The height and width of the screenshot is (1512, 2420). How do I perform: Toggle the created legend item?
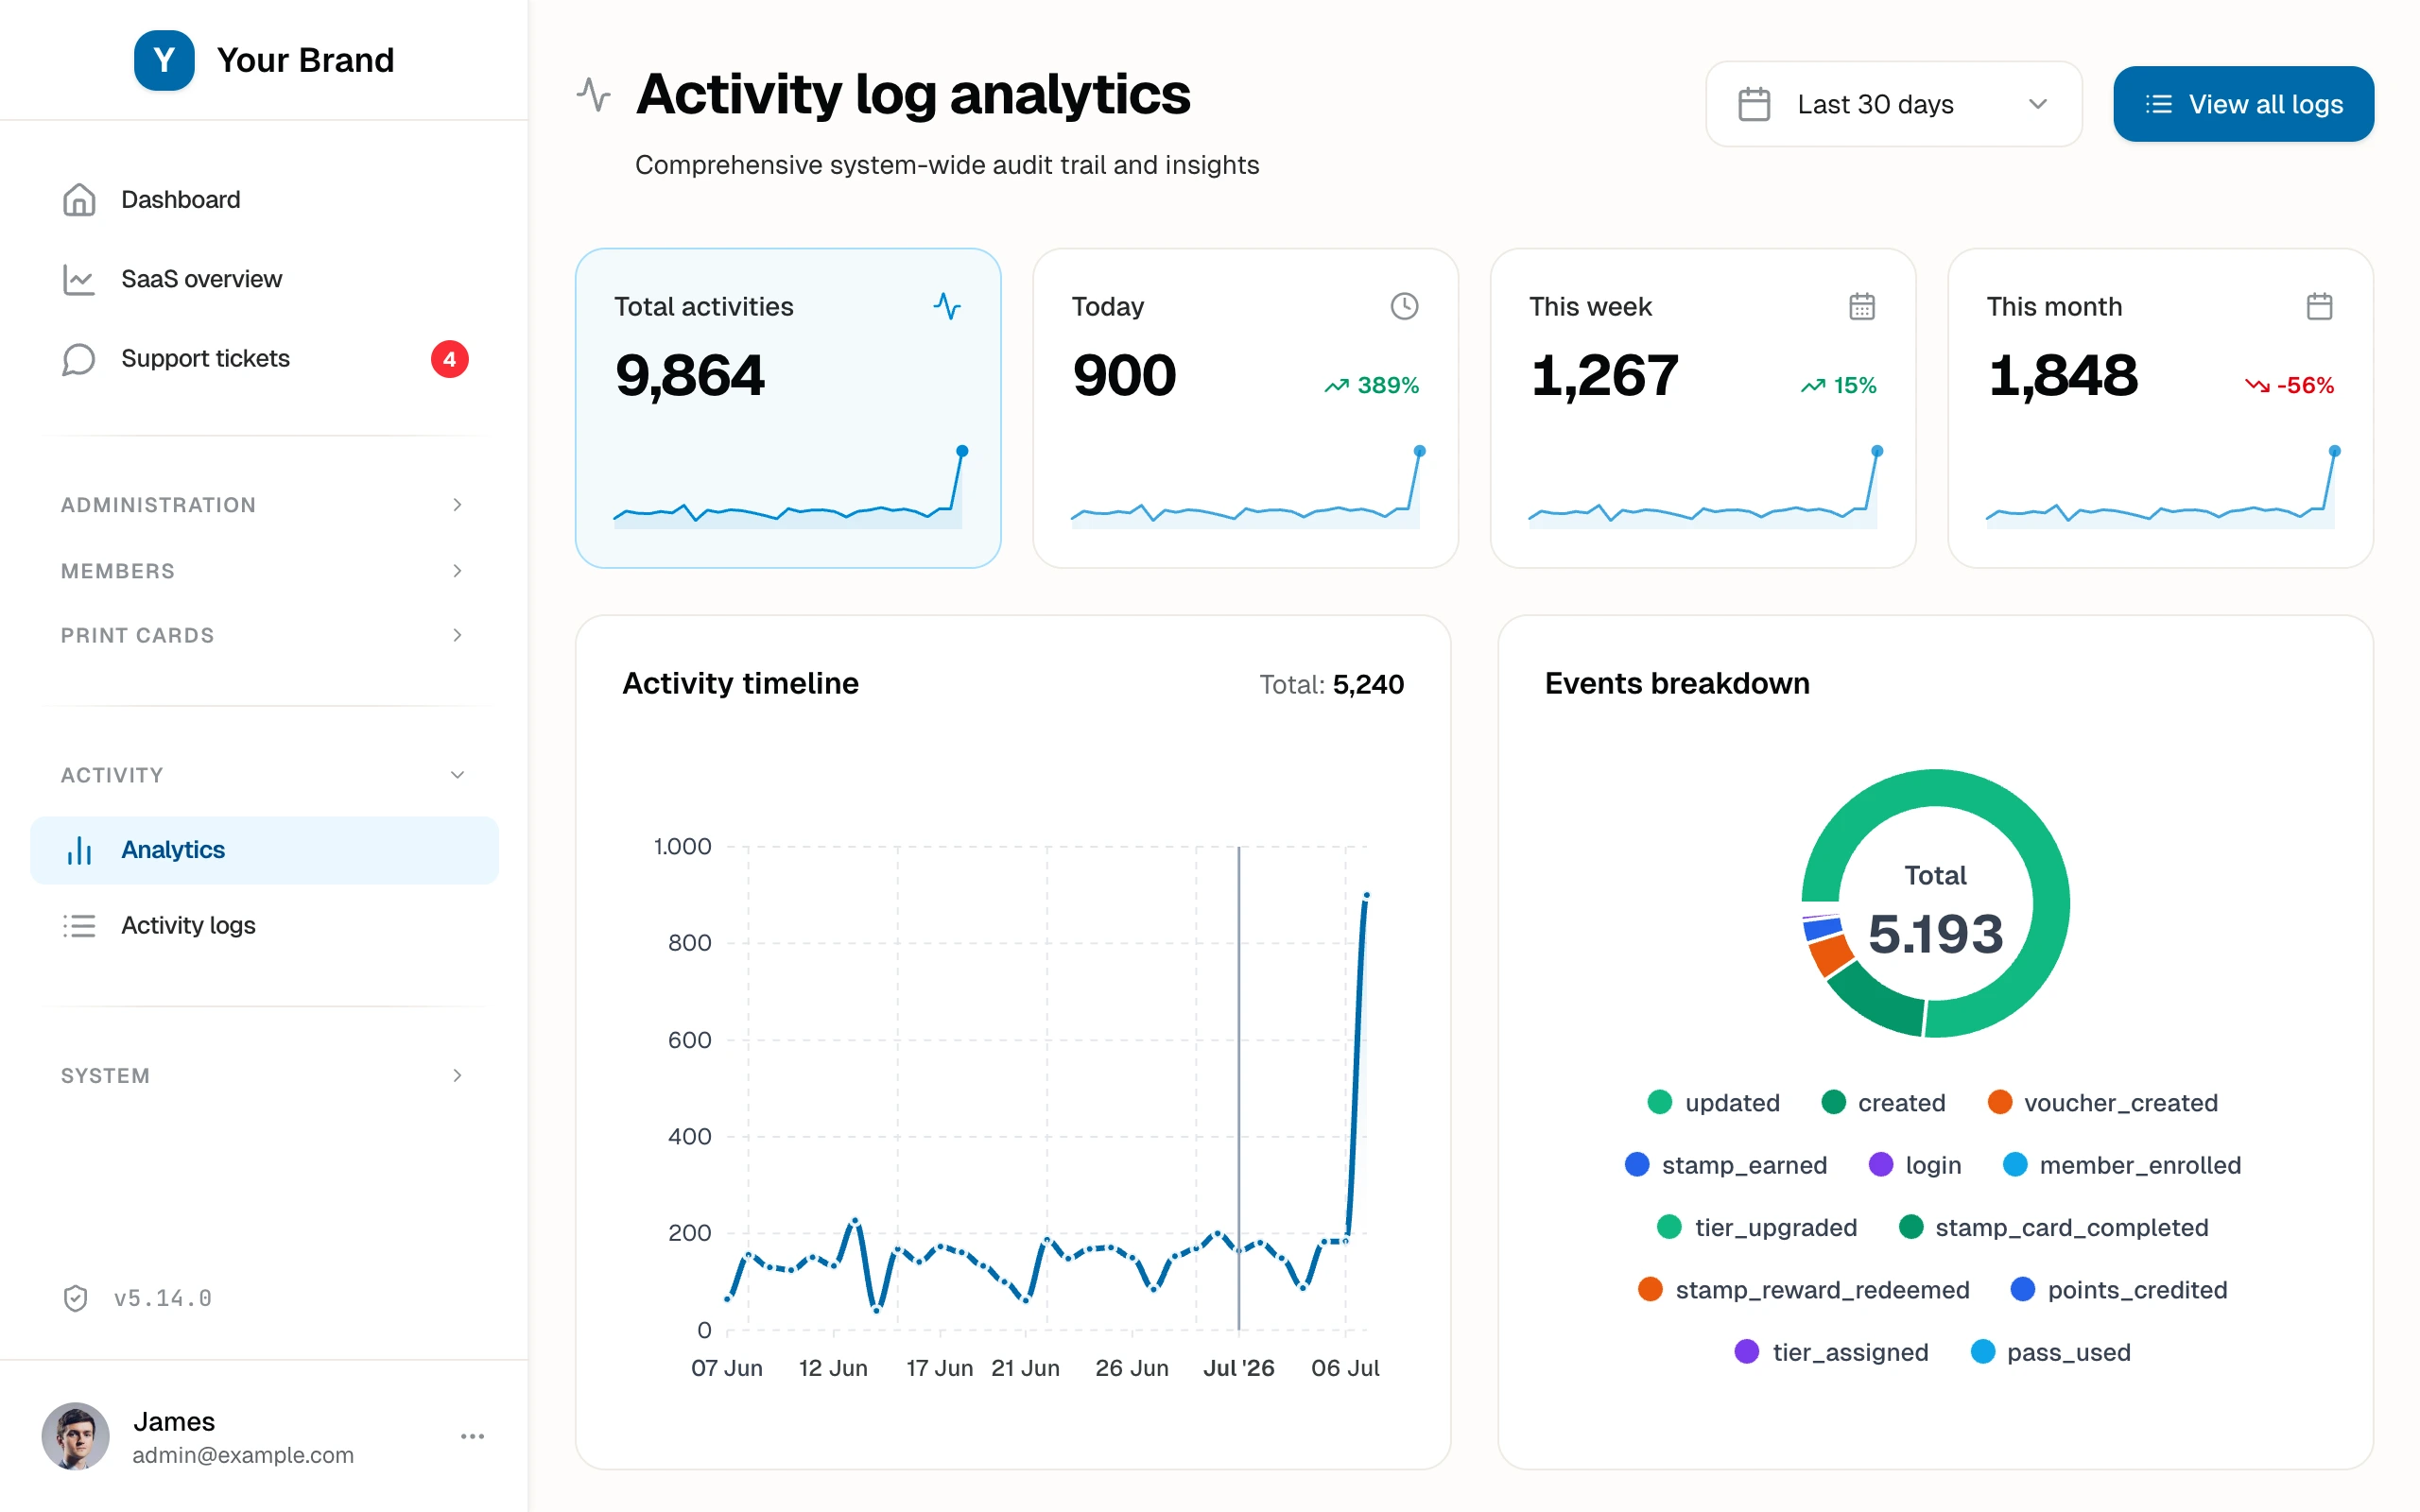[1883, 1103]
